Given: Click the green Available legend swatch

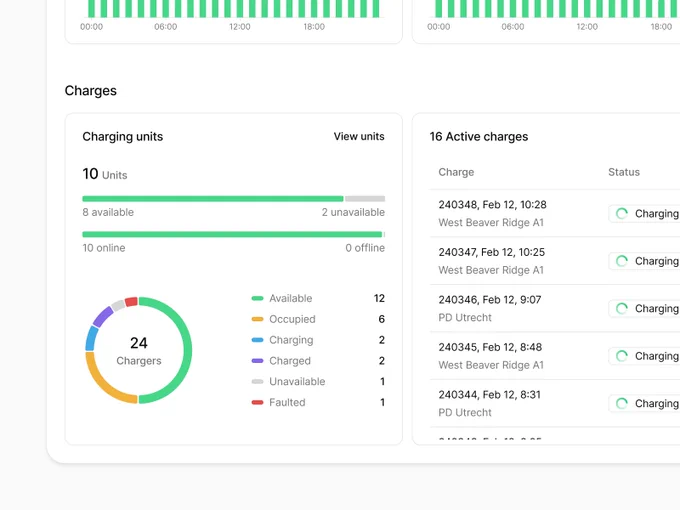Looking at the screenshot, I should (257, 298).
